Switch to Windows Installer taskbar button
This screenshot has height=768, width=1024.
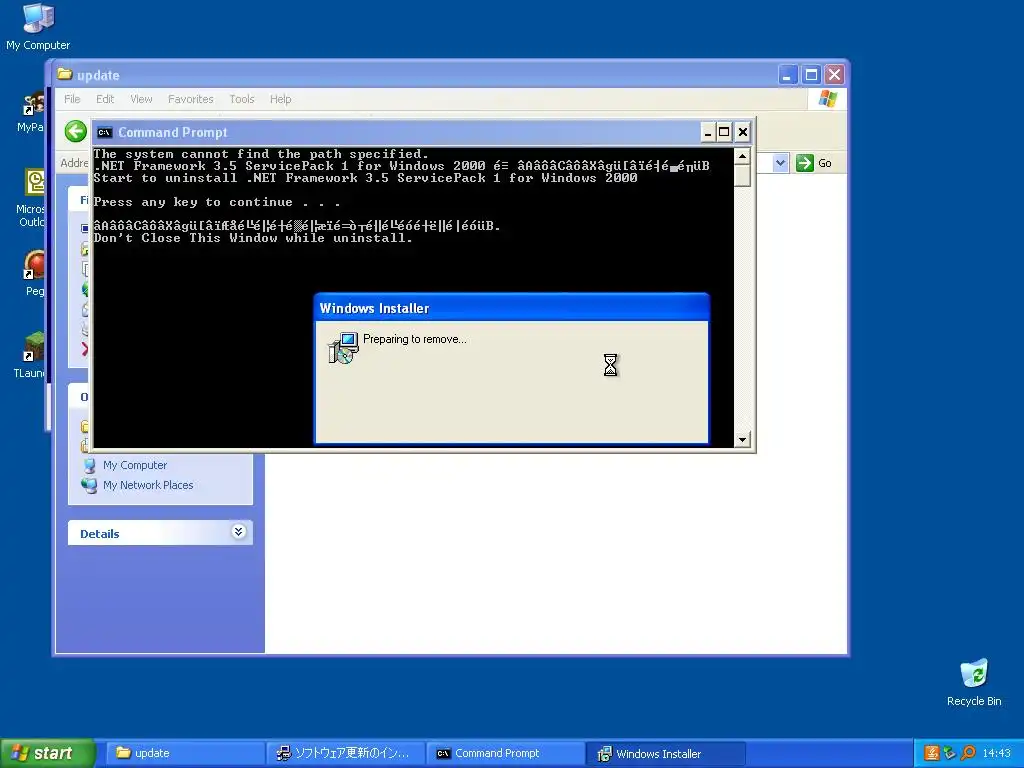point(666,753)
